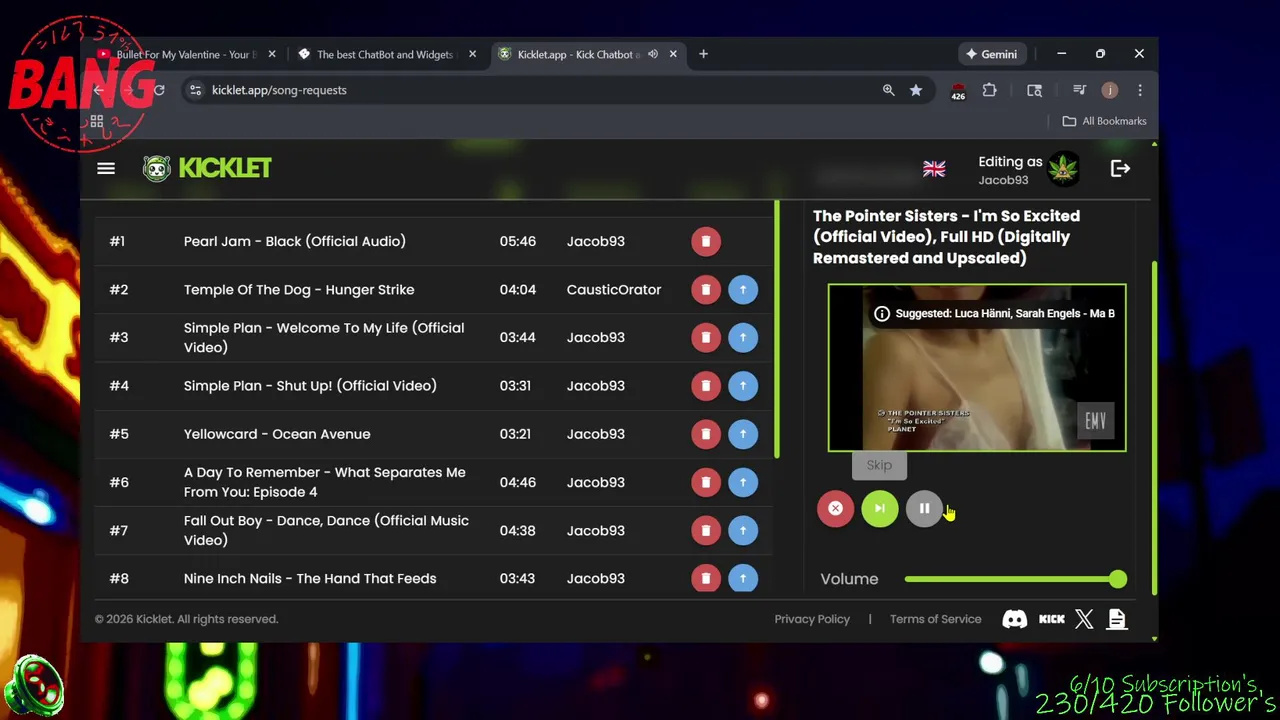The height and width of the screenshot is (720, 1280).
Task: Open a new browser tab
Action: [703, 54]
